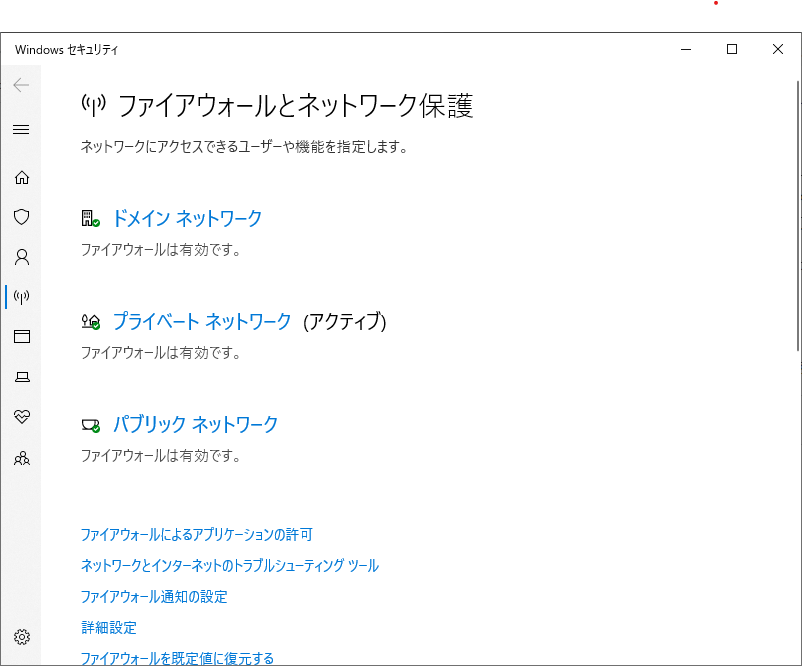802x666 pixels.
Task: Click the ネットワークにアクセスできるユーザー description text
Action: pyautogui.click(x=244, y=147)
